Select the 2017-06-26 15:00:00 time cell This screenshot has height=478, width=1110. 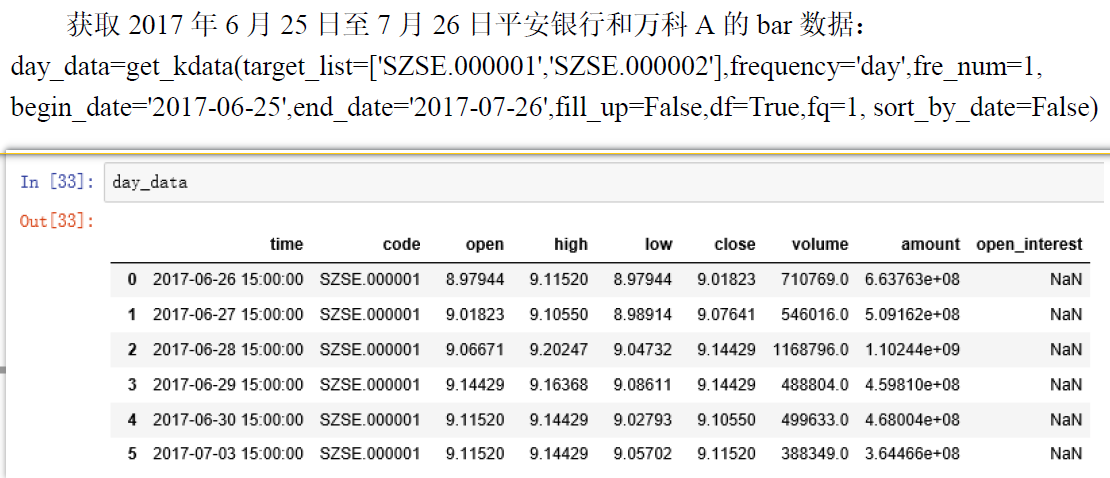pyautogui.click(x=228, y=280)
